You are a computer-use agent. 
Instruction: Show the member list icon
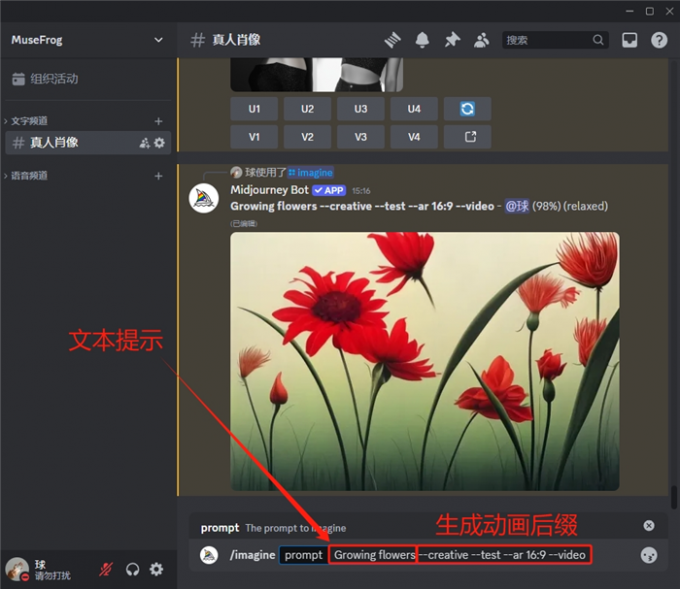(481, 40)
